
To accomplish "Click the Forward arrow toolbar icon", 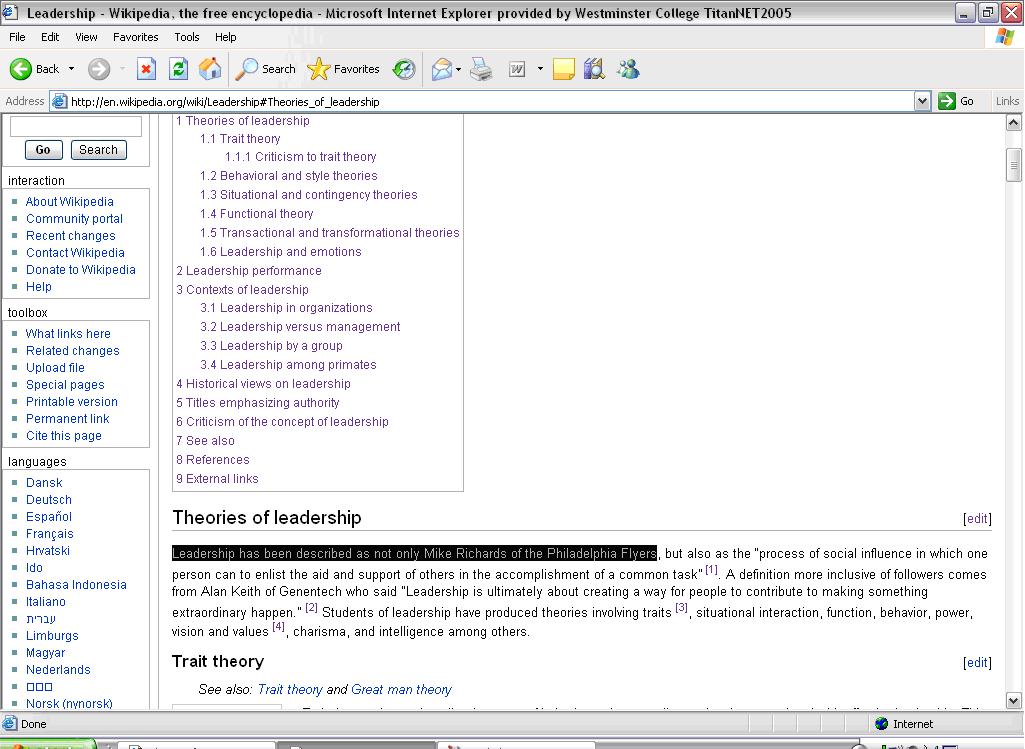I will point(99,69).
